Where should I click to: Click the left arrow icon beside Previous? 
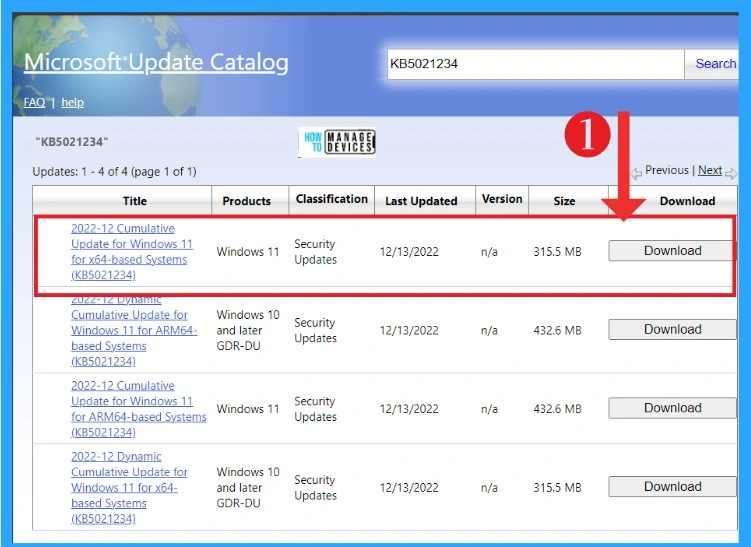pyautogui.click(x=636, y=173)
